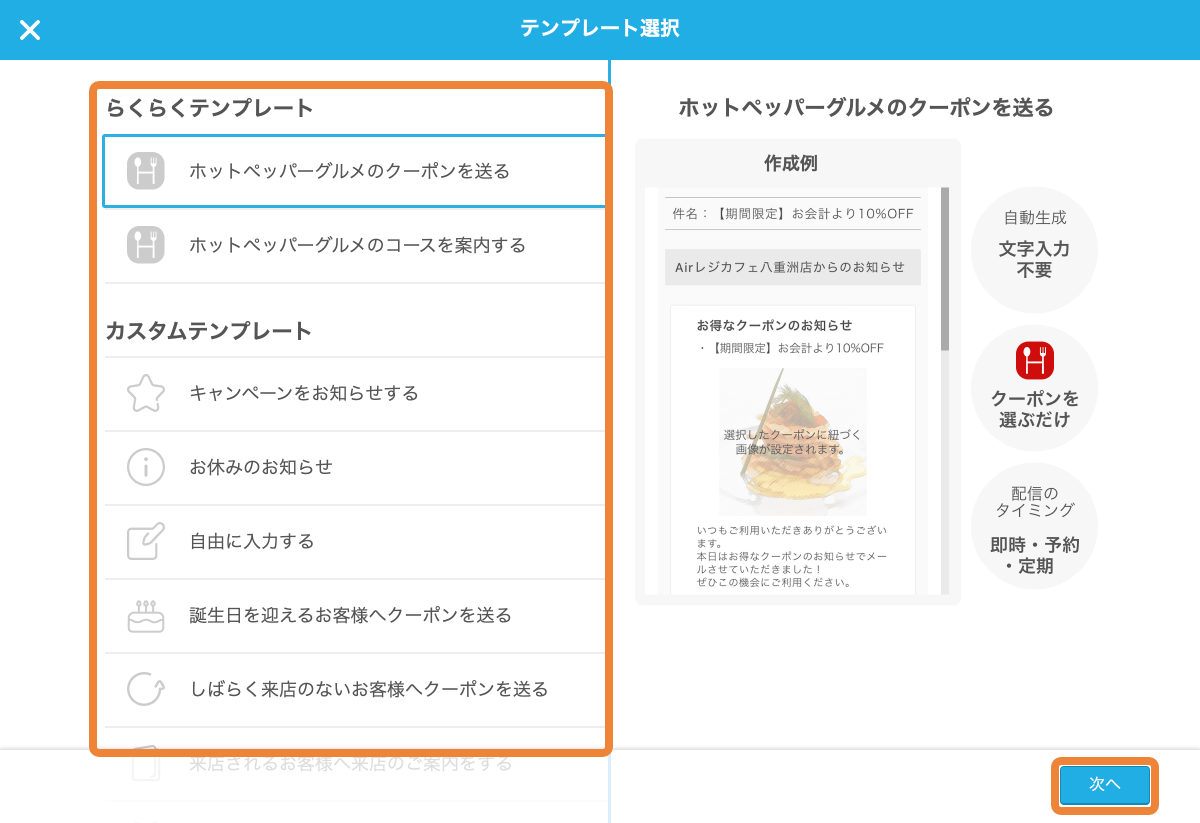
Task: Select ホットペッパーグルメのコースを案内する template row
Action: [354, 245]
